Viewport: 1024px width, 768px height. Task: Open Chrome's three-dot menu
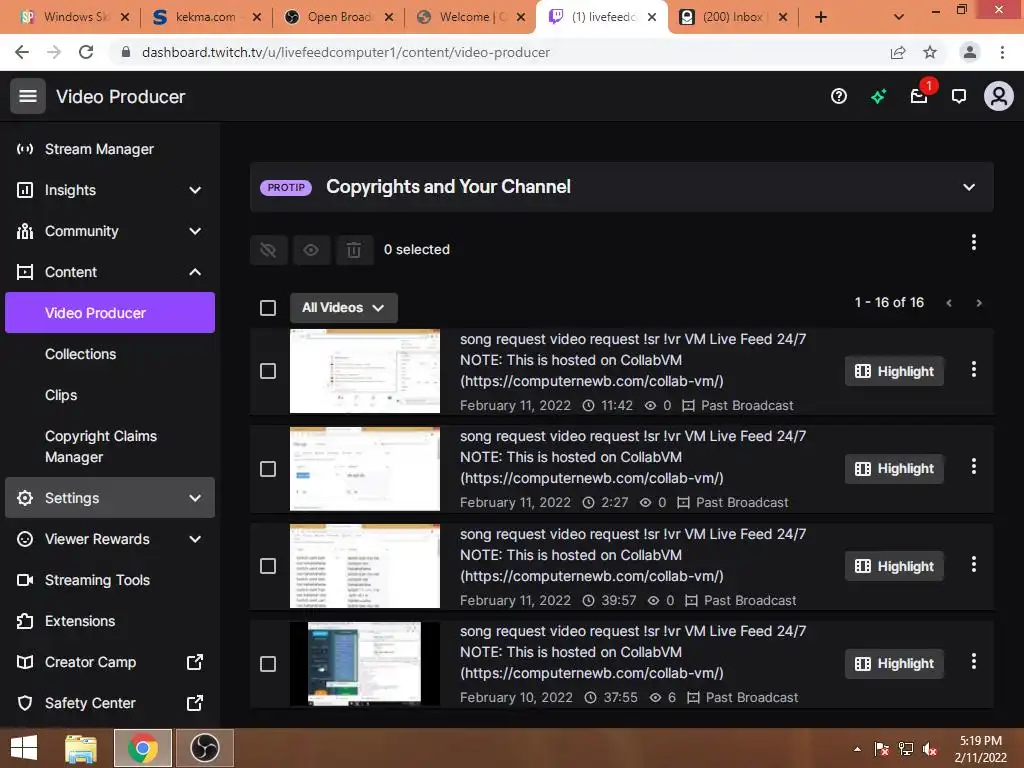(1002, 52)
